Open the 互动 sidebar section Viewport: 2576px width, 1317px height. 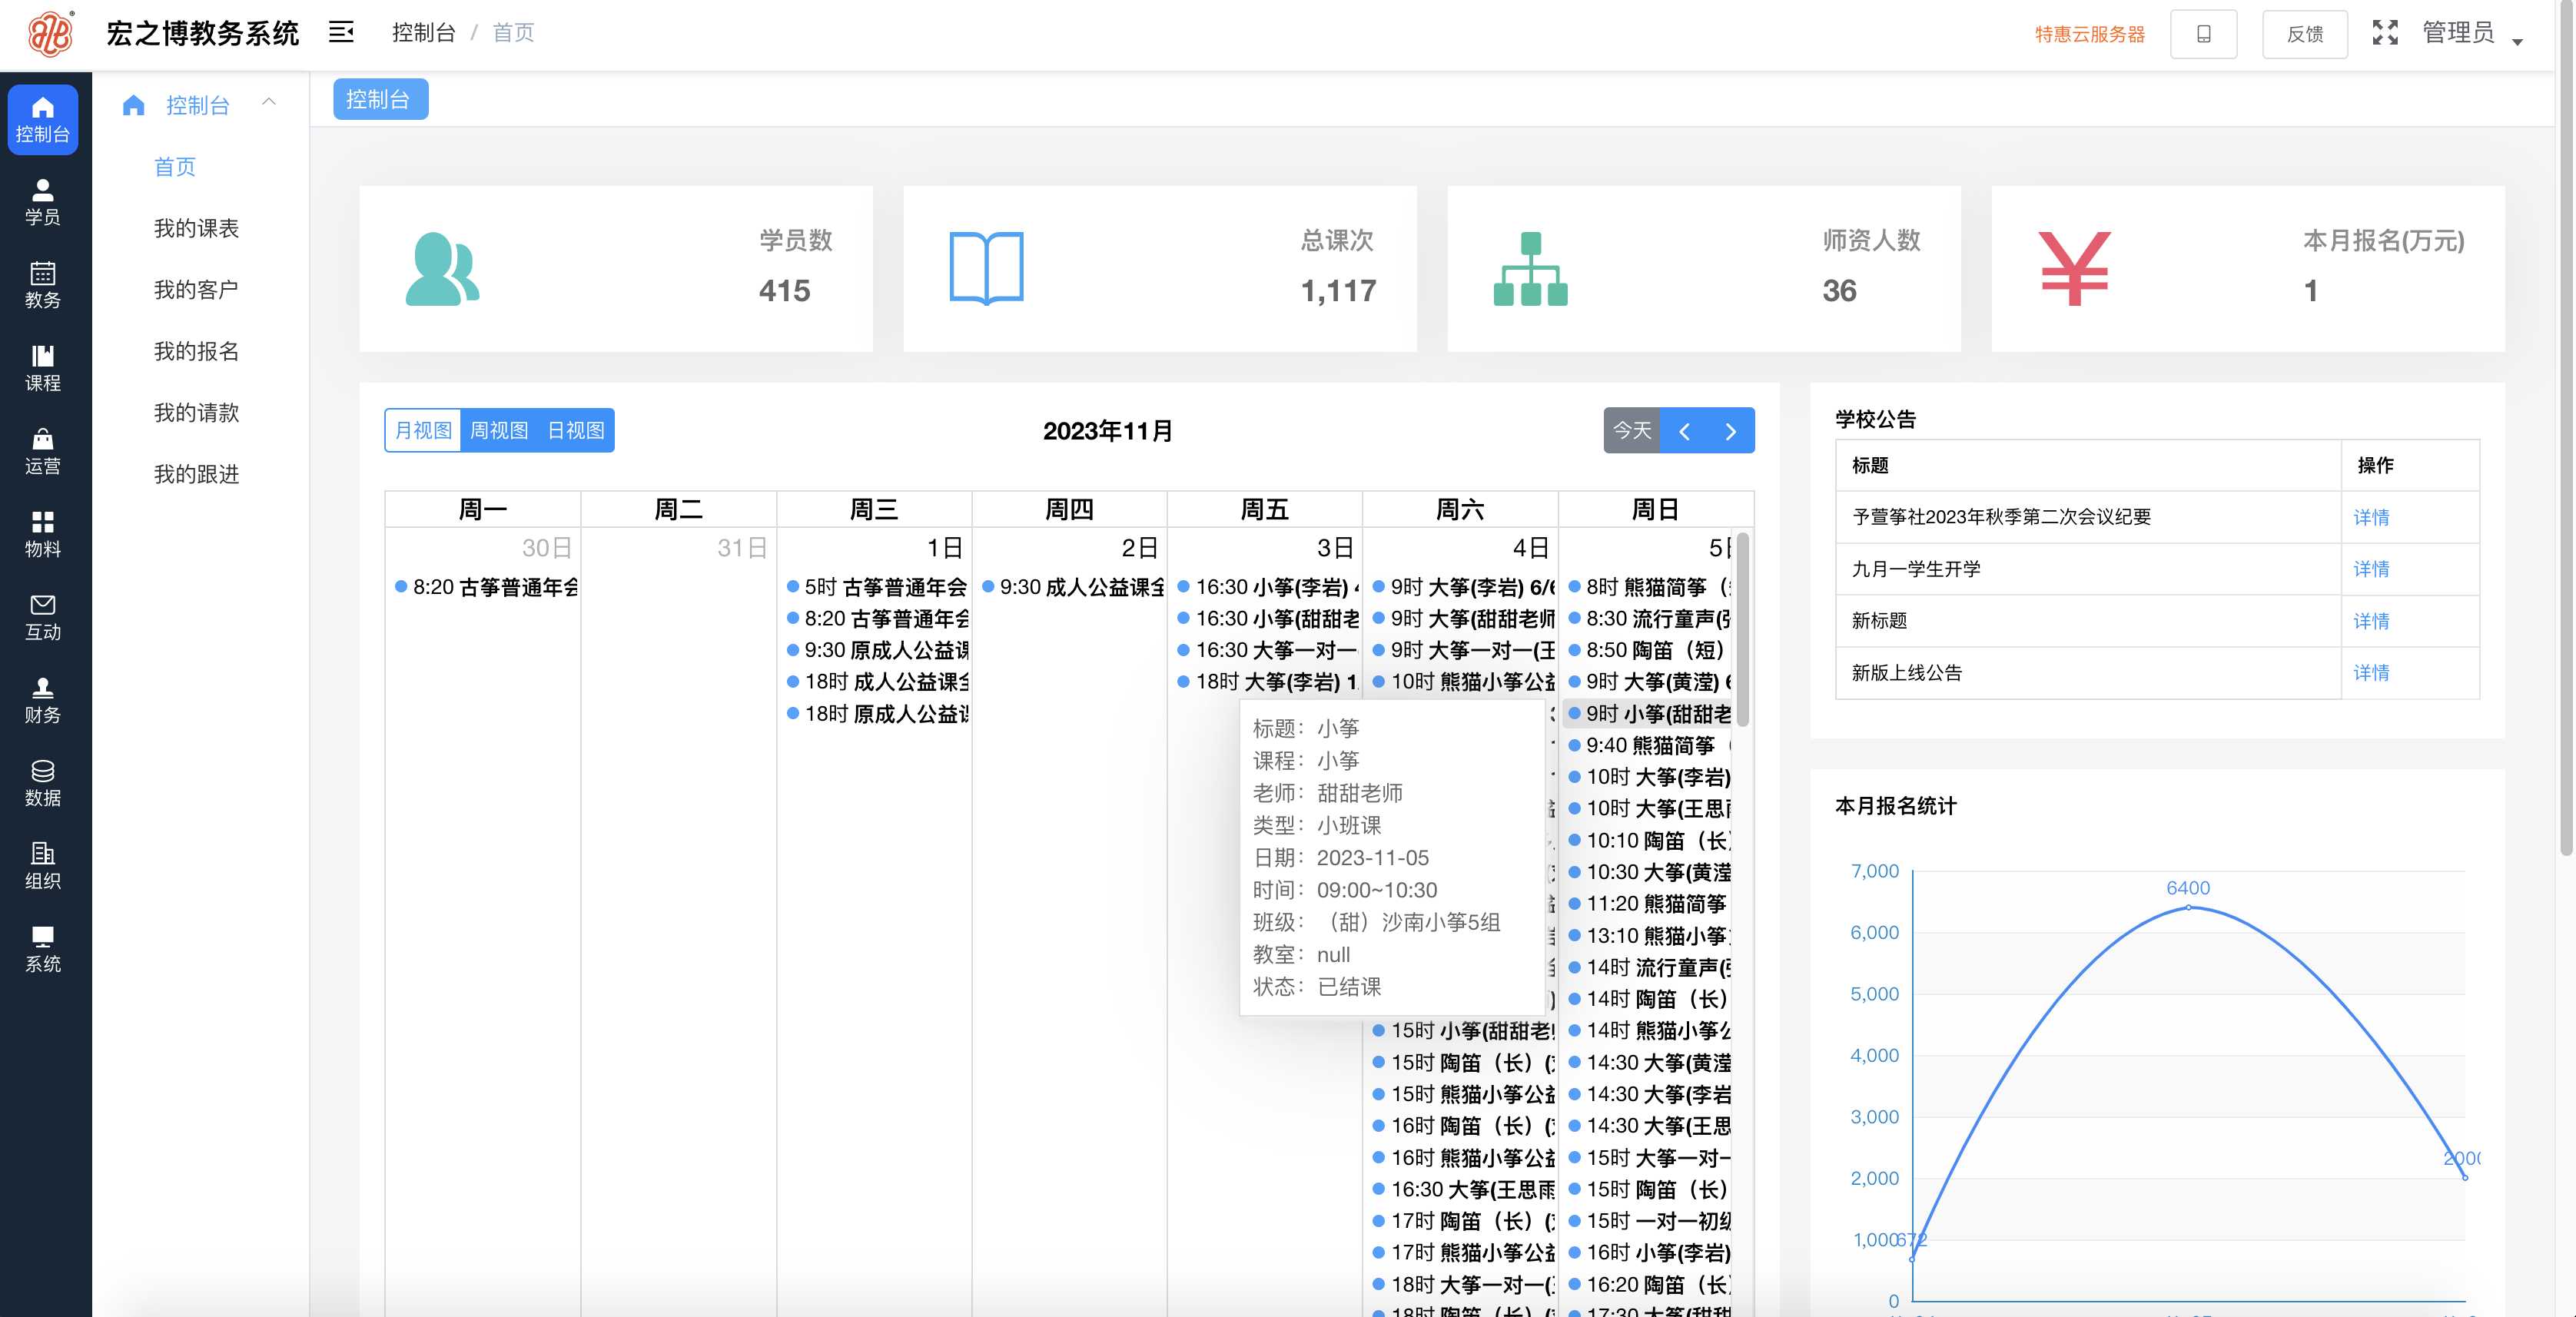coord(43,617)
